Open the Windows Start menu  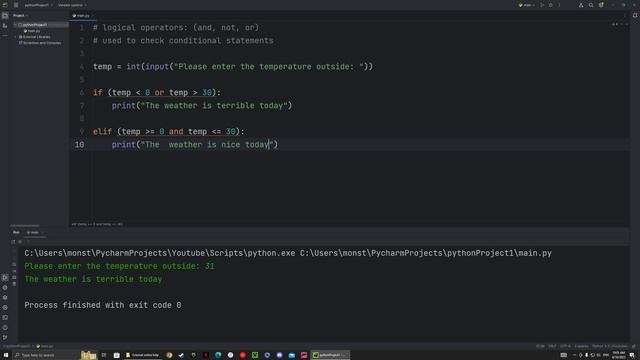[x=6, y=355]
